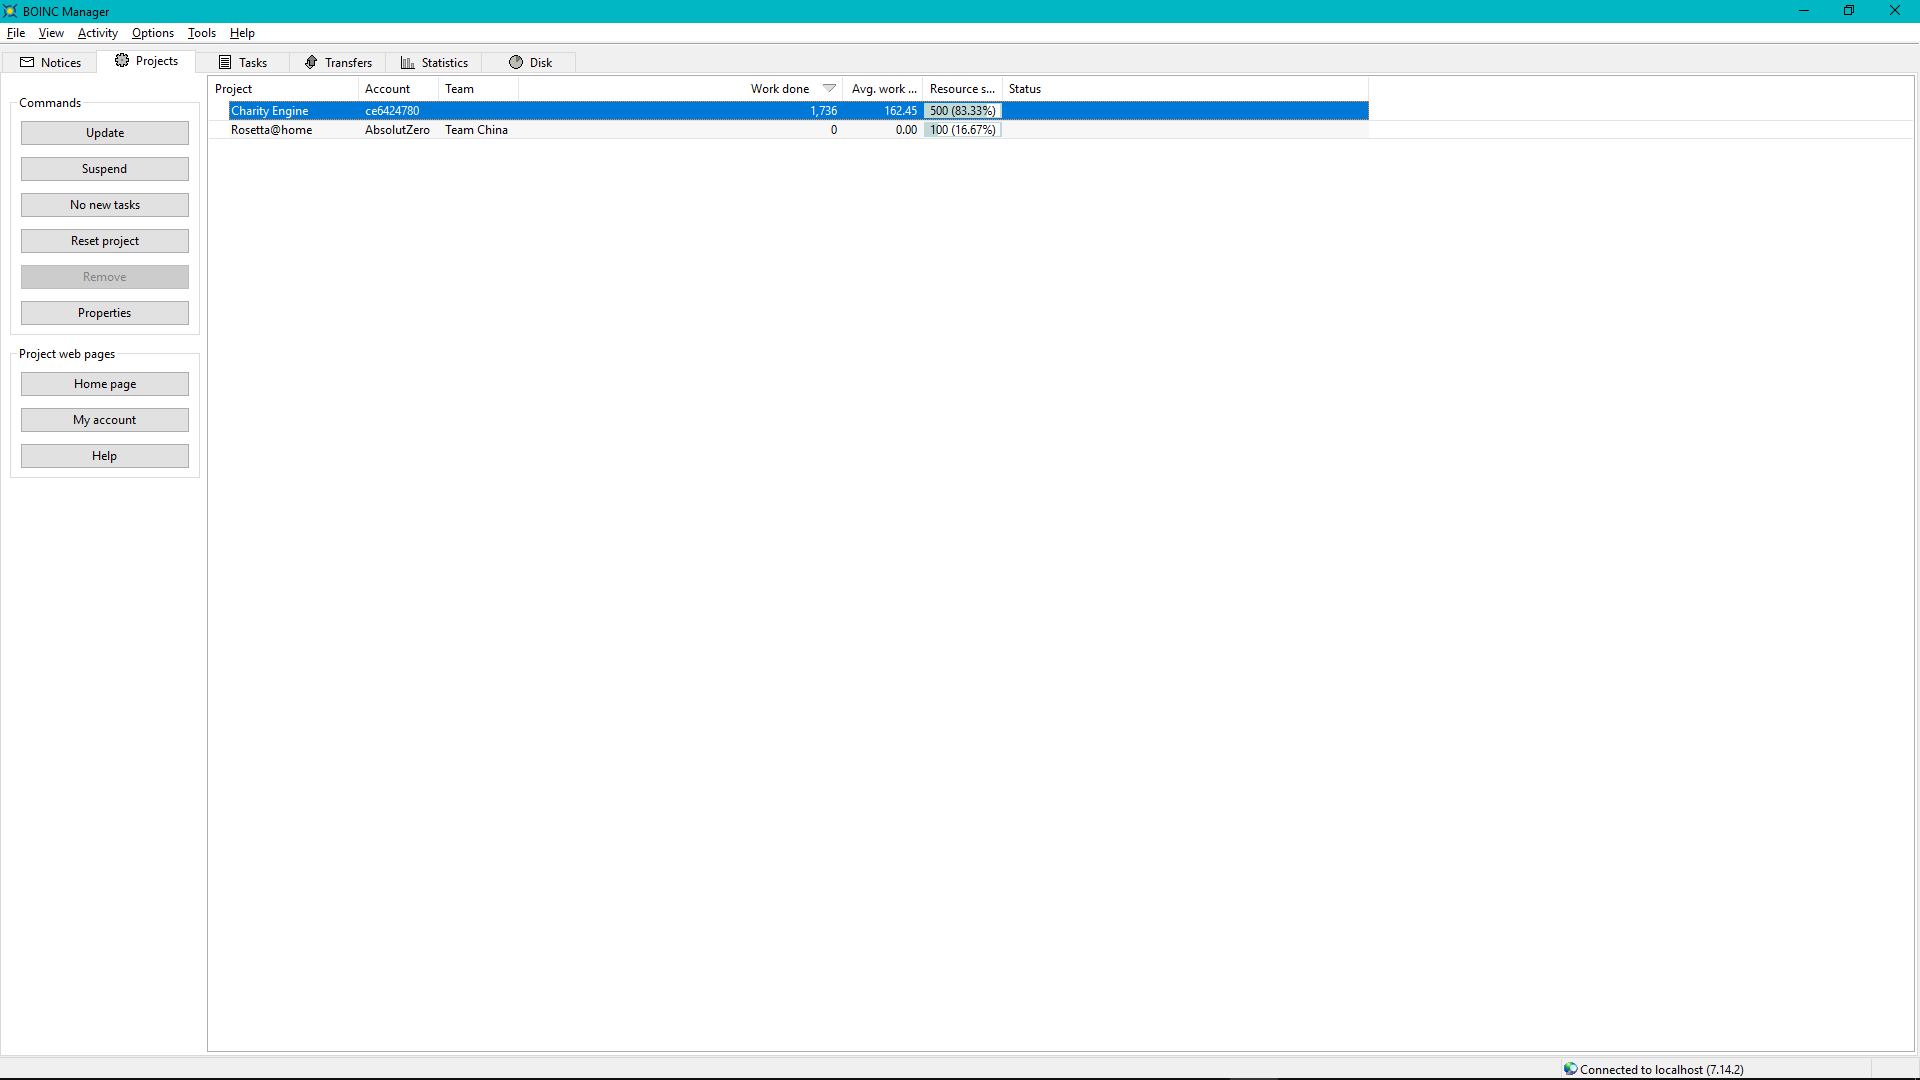Open the Tools menu
Image resolution: width=1920 pixels, height=1080 pixels.
[x=202, y=33]
